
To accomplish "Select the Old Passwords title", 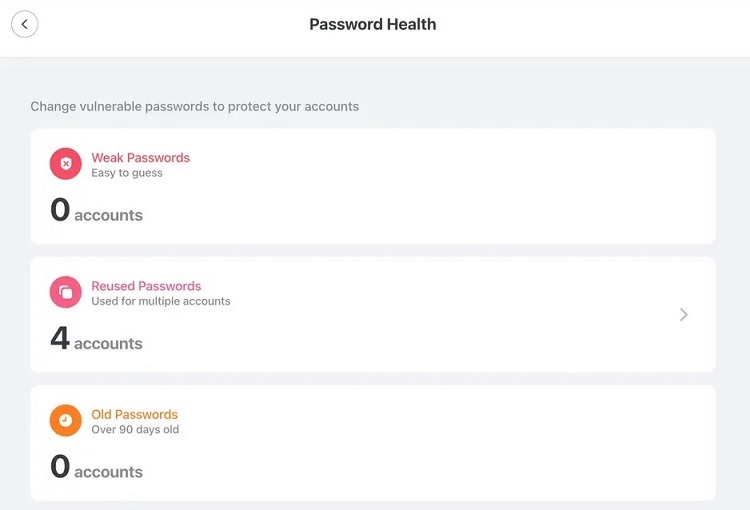I will (x=134, y=414).
